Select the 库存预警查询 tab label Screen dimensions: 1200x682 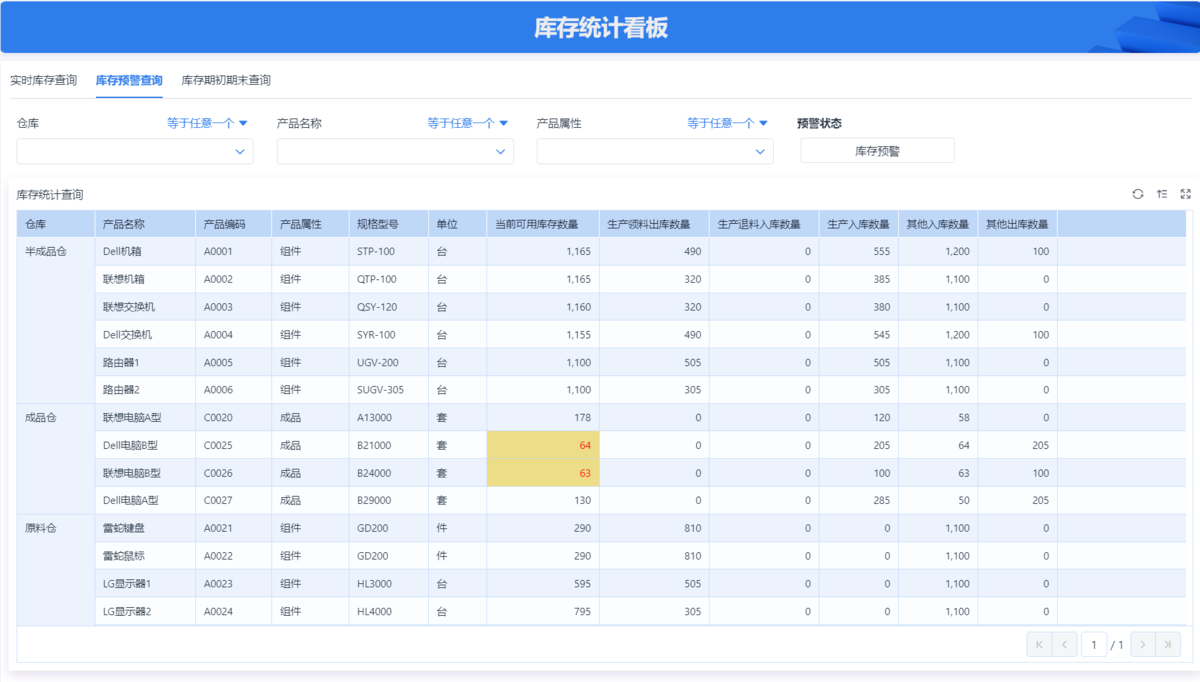click(x=128, y=80)
